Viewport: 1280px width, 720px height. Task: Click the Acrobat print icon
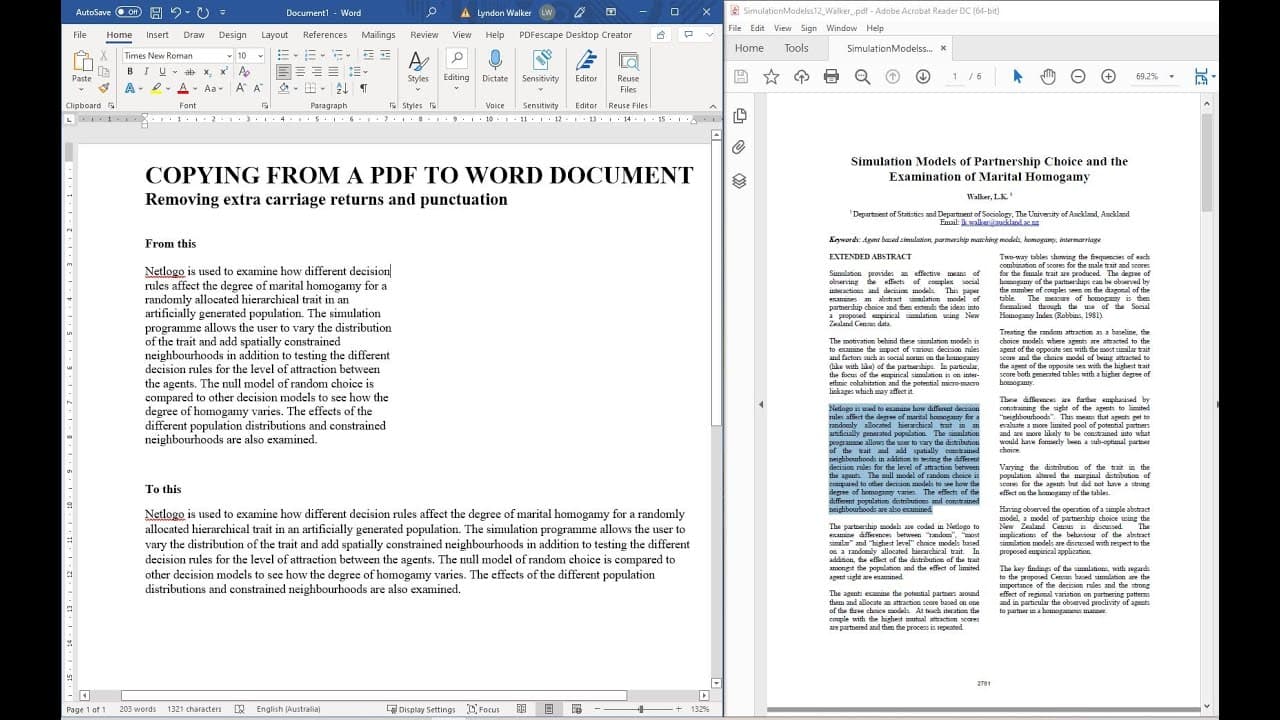831,76
